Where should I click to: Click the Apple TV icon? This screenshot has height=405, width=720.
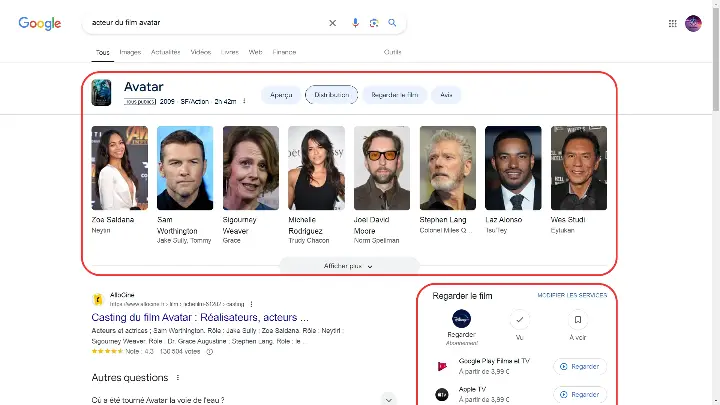pos(442,394)
